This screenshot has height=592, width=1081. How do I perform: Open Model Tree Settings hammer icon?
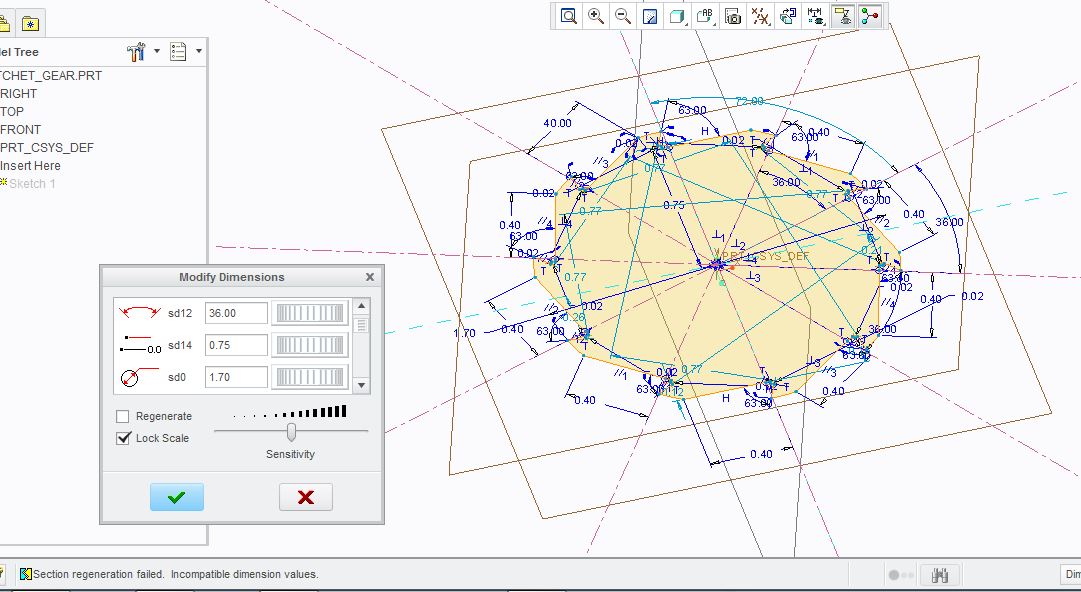pos(137,52)
